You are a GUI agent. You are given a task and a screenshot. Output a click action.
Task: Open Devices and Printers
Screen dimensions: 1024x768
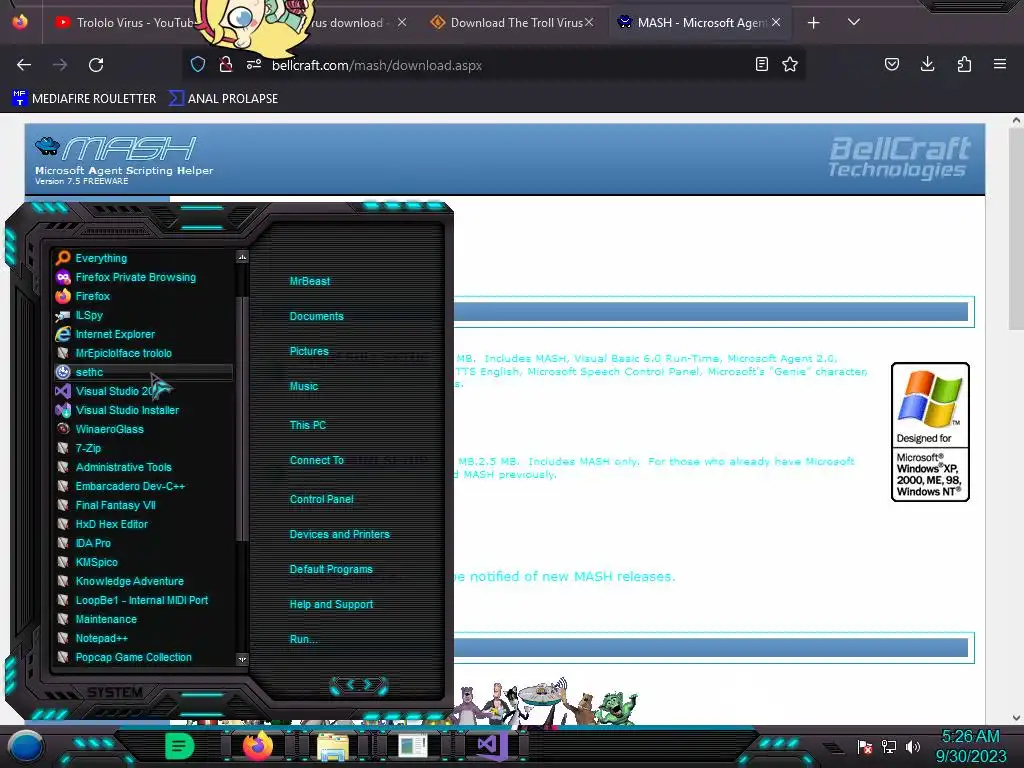340,534
